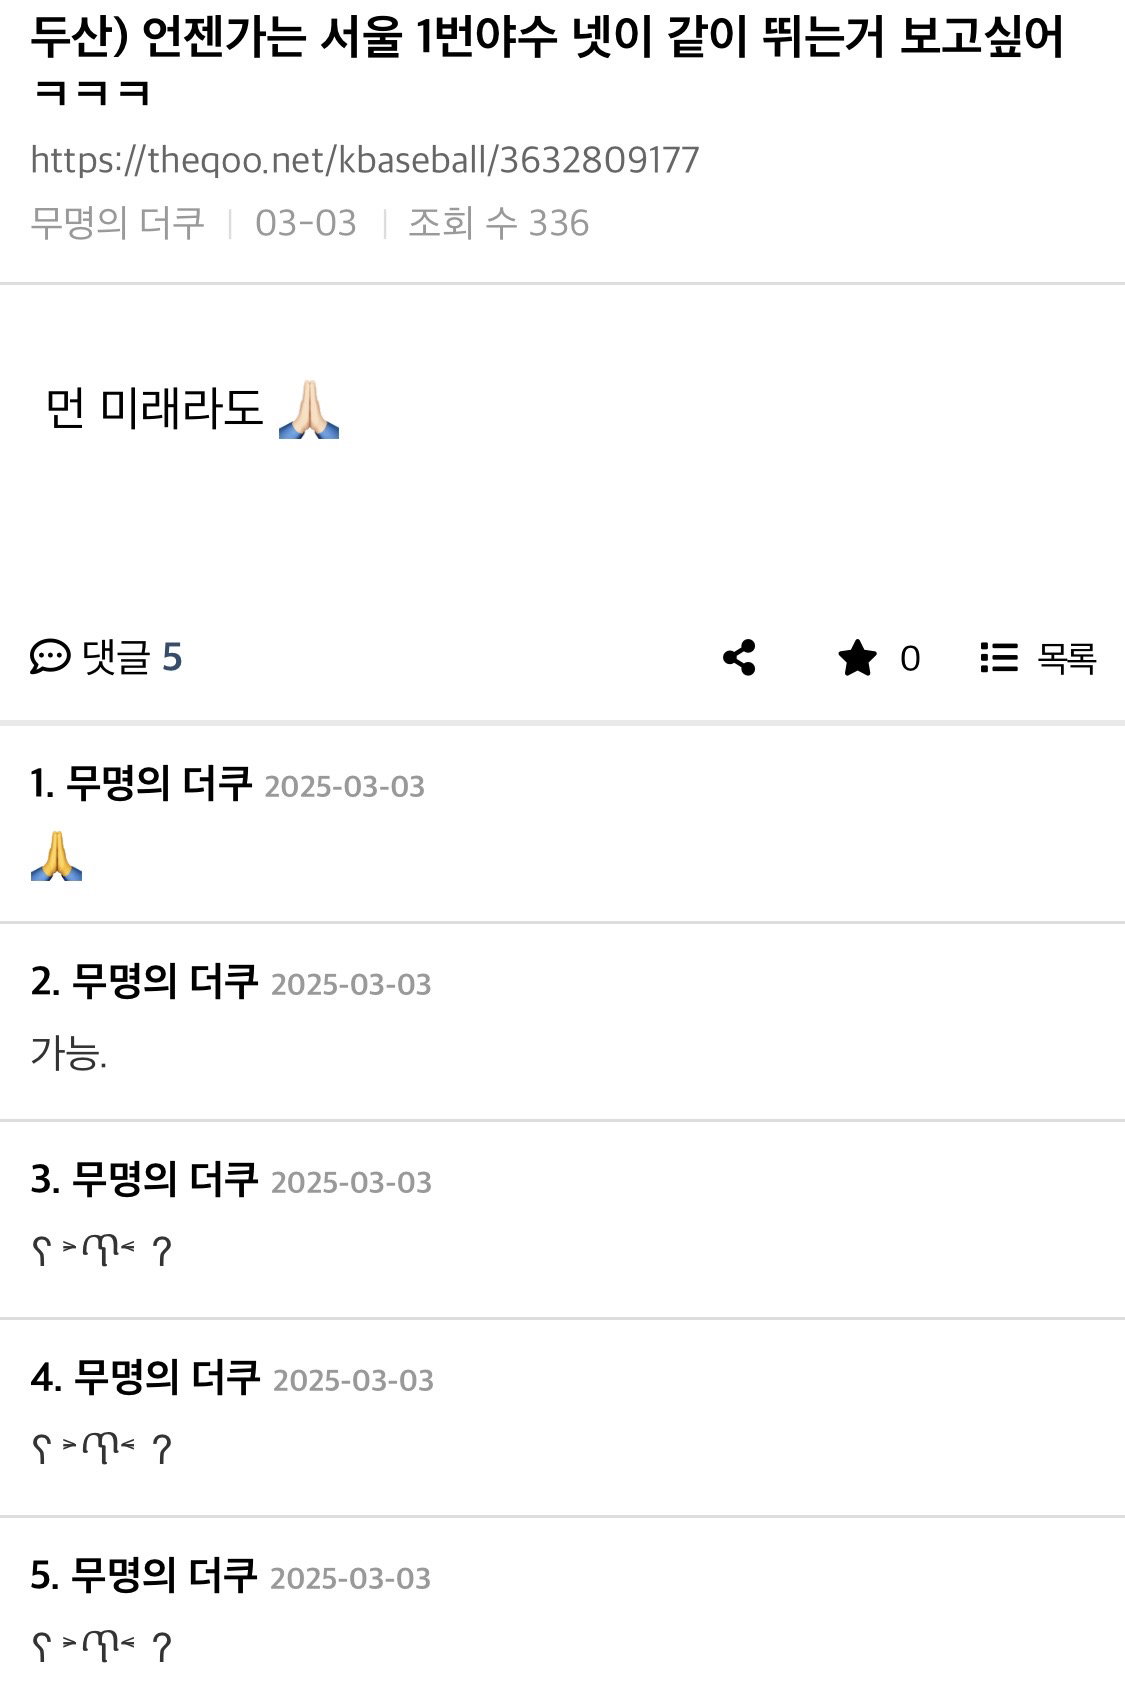The height and width of the screenshot is (1700, 1125).
Task: Tap the praying hands emoji in comment 1
Action: click(56, 856)
